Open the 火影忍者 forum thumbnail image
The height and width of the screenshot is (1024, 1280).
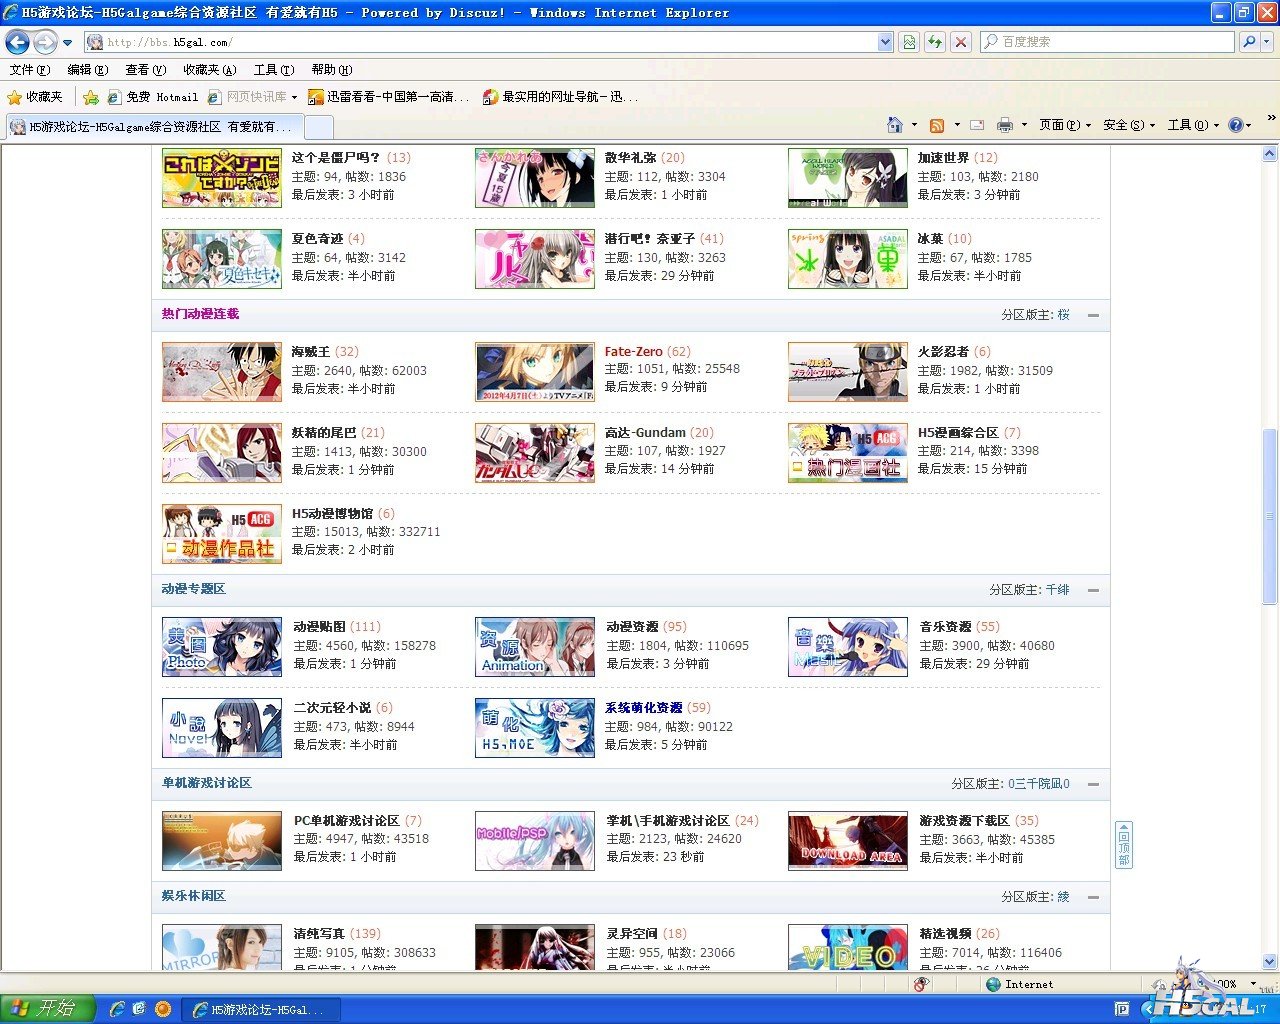click(848, 372)
